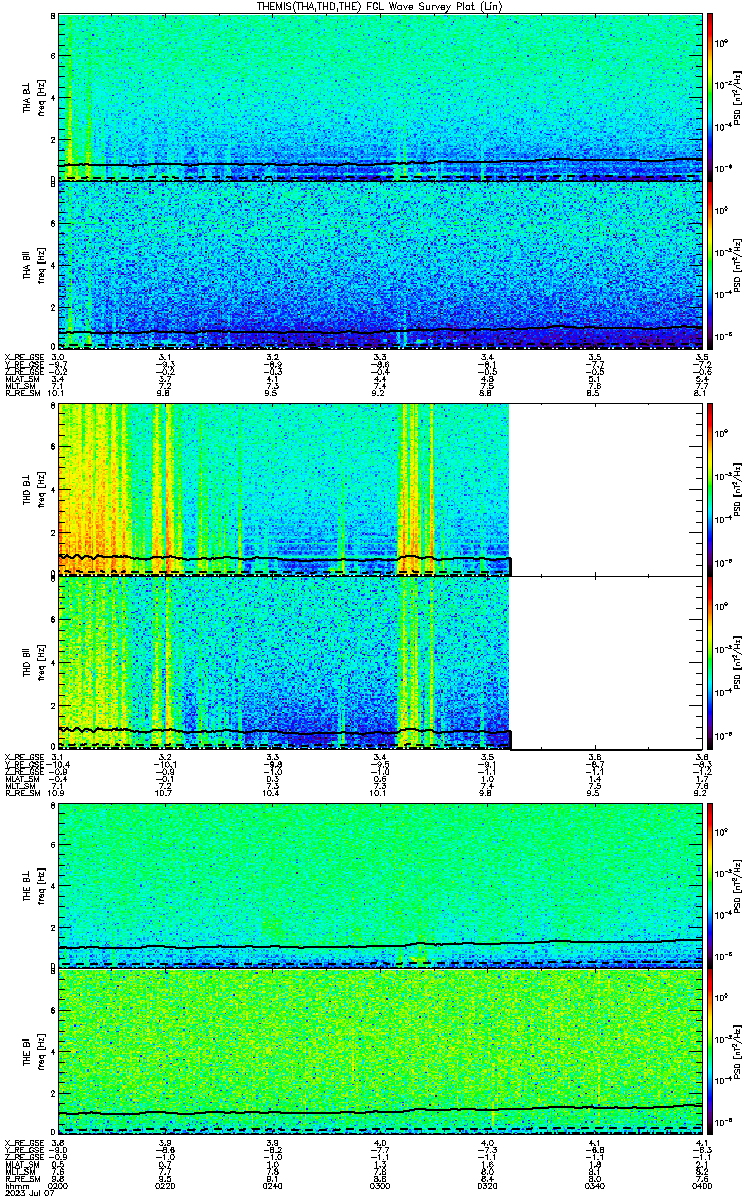Click the THE B-parallel PSD color bar

(710, 1052)
